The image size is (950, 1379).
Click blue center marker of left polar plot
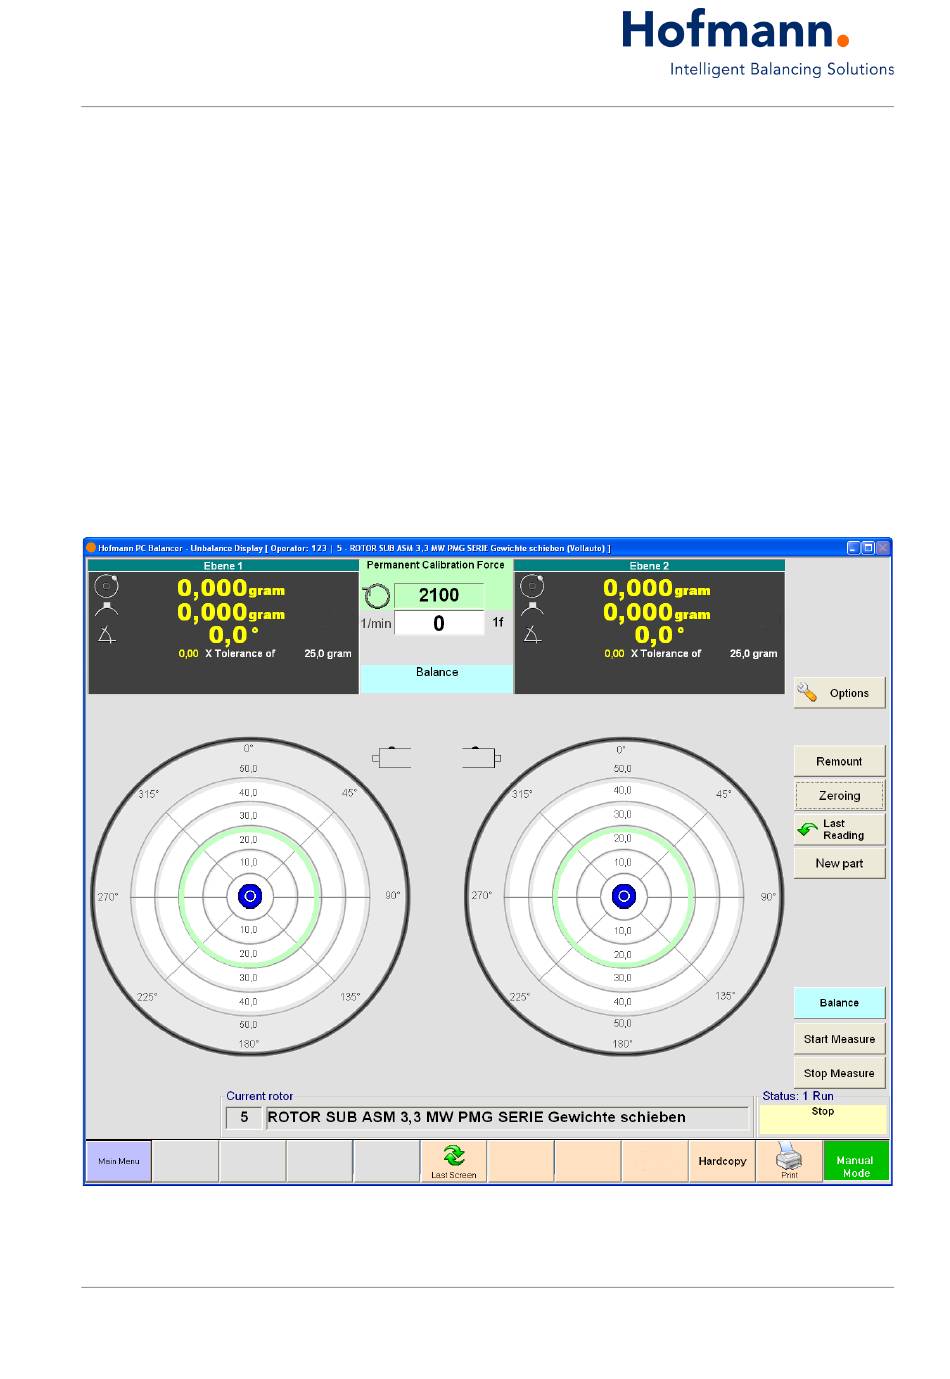249,896
